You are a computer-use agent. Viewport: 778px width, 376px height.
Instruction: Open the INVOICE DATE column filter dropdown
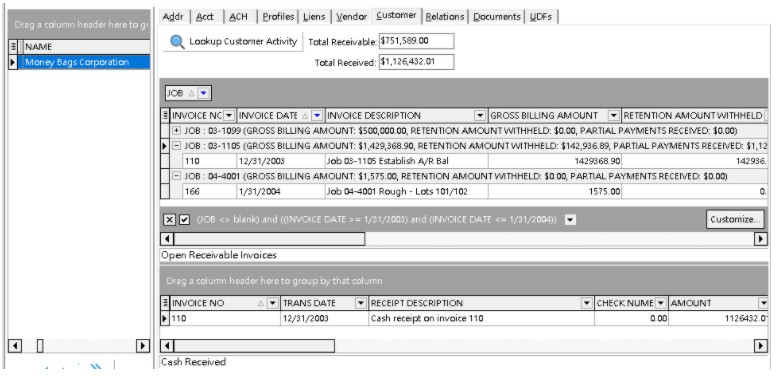tap(317, 116)
